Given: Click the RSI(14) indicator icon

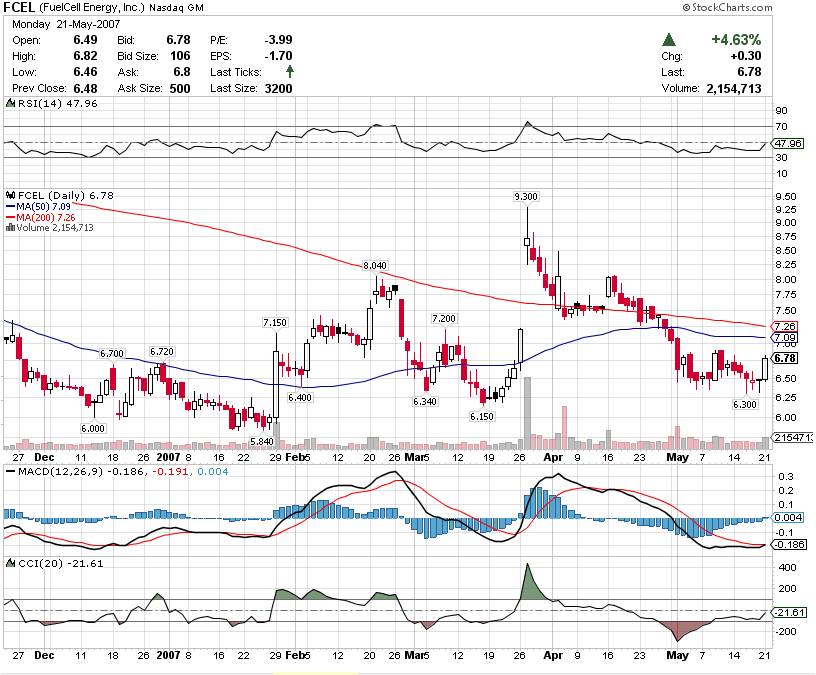Looking at the screenshot, I should pyautogui.click(x=10, y=103).
